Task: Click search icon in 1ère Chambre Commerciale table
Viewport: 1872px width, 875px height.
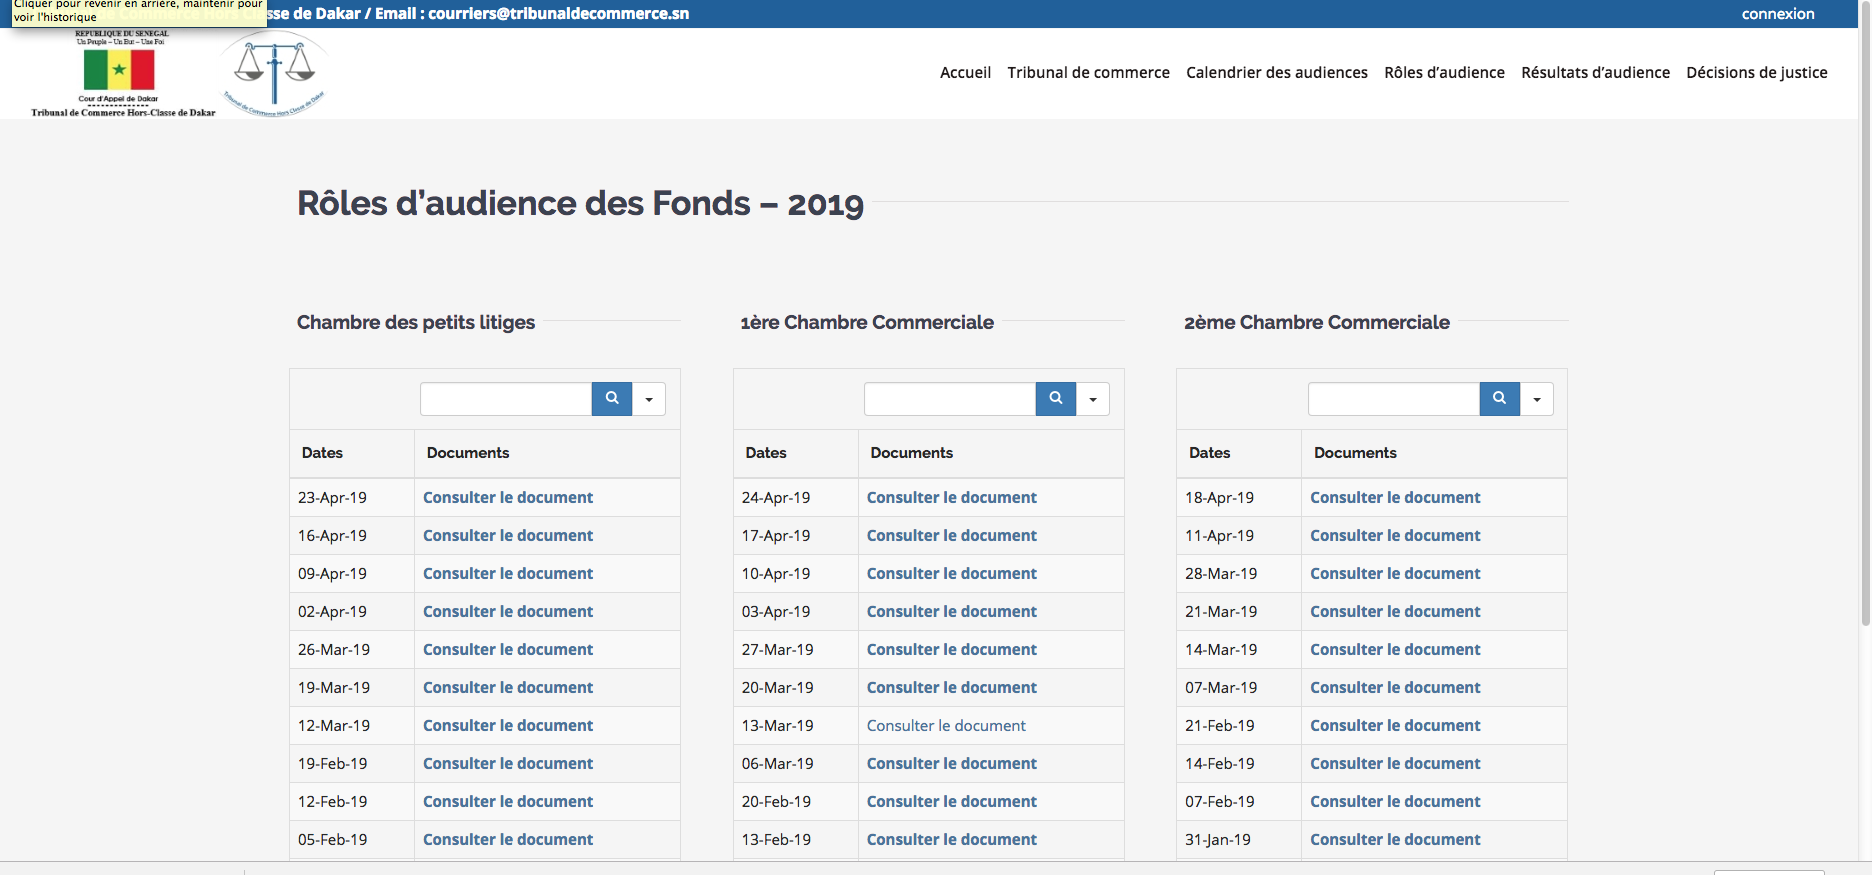Action: pyautogui.click(x=1055, y=399)
